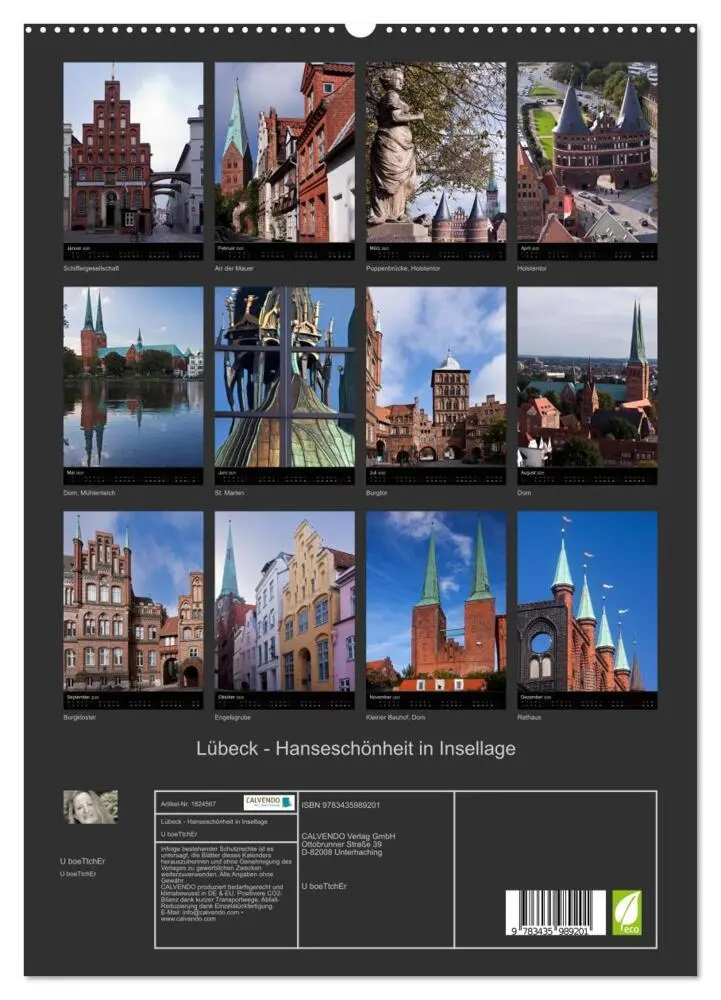Select the Puppenbrücke statue photo
Screen dimensions: 721x1000
[x=436, y=152]
